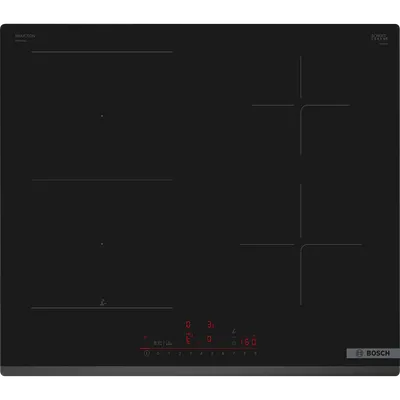400x400 pixels.
Task: Select the front-left zone red display
Action: [188, 340]
